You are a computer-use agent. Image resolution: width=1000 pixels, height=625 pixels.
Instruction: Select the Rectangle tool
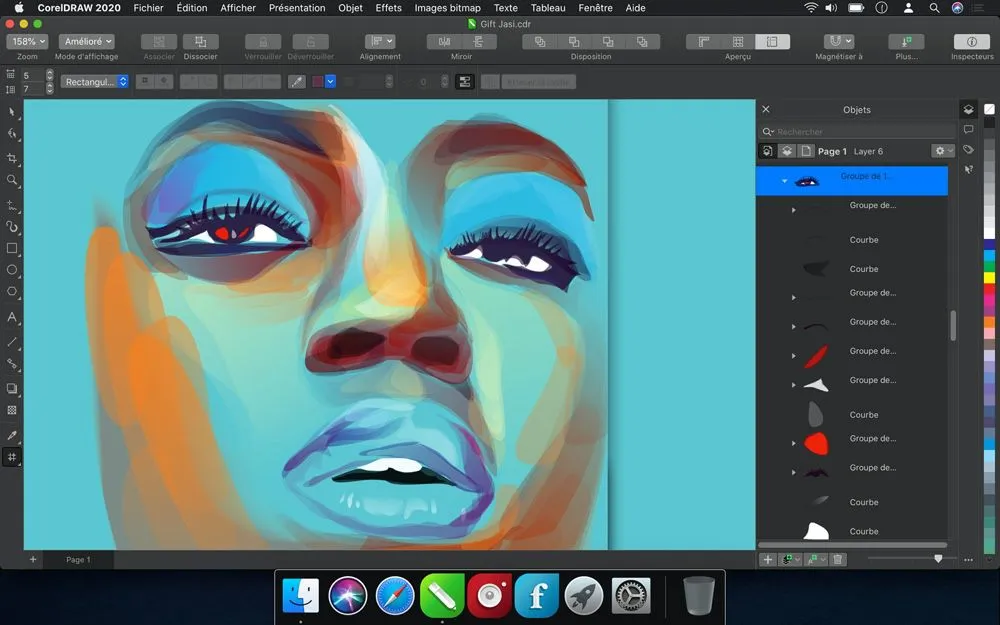12,248
